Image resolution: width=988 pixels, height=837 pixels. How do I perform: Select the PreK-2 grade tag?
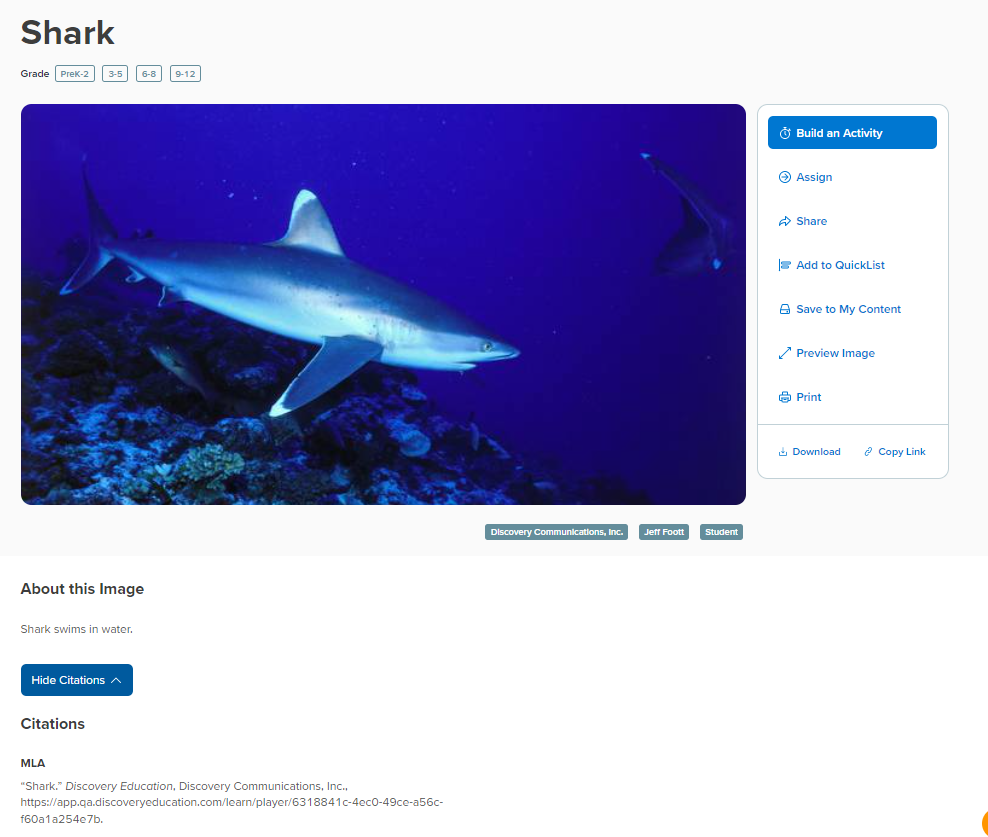(x=75, y=74)
